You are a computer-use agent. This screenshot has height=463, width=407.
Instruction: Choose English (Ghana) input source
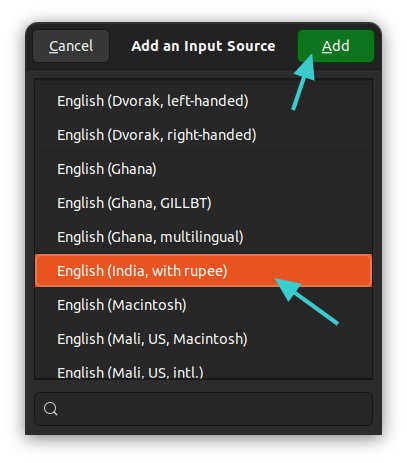pos(203,169)
